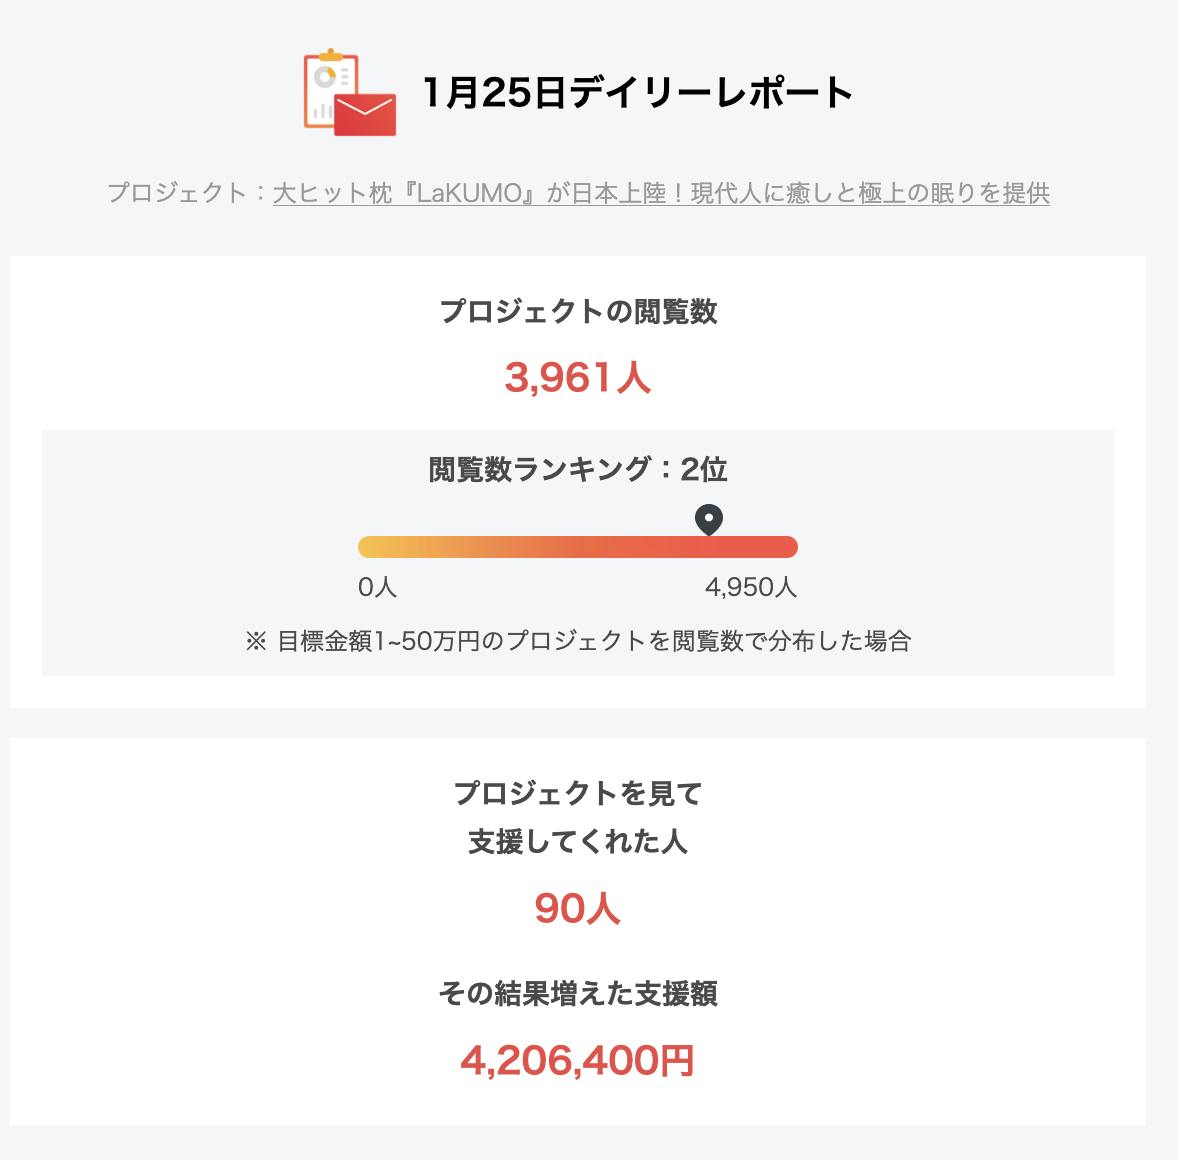Click the プロジェクト： label before the link

(188, 193)
